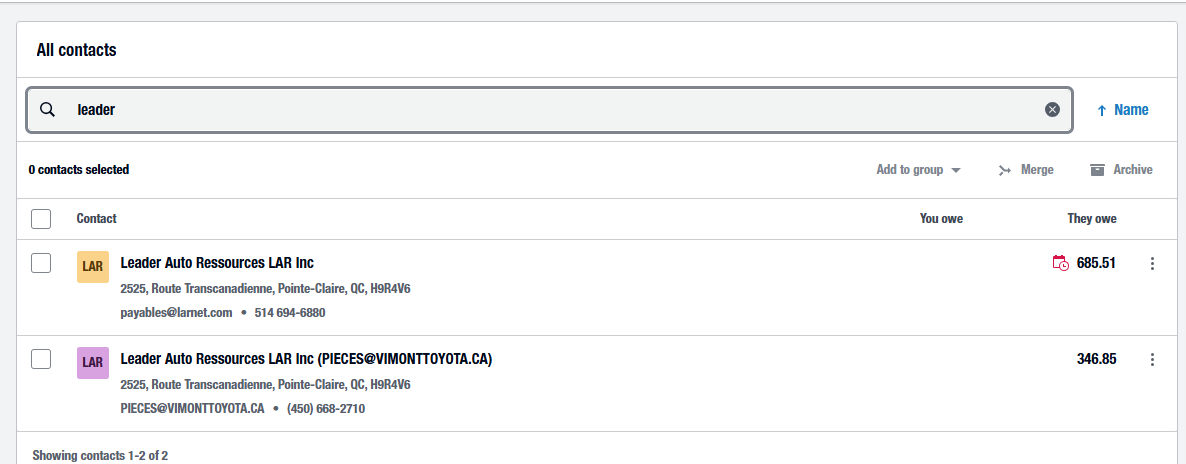Click the purple LAR avatar

(93, 363)
